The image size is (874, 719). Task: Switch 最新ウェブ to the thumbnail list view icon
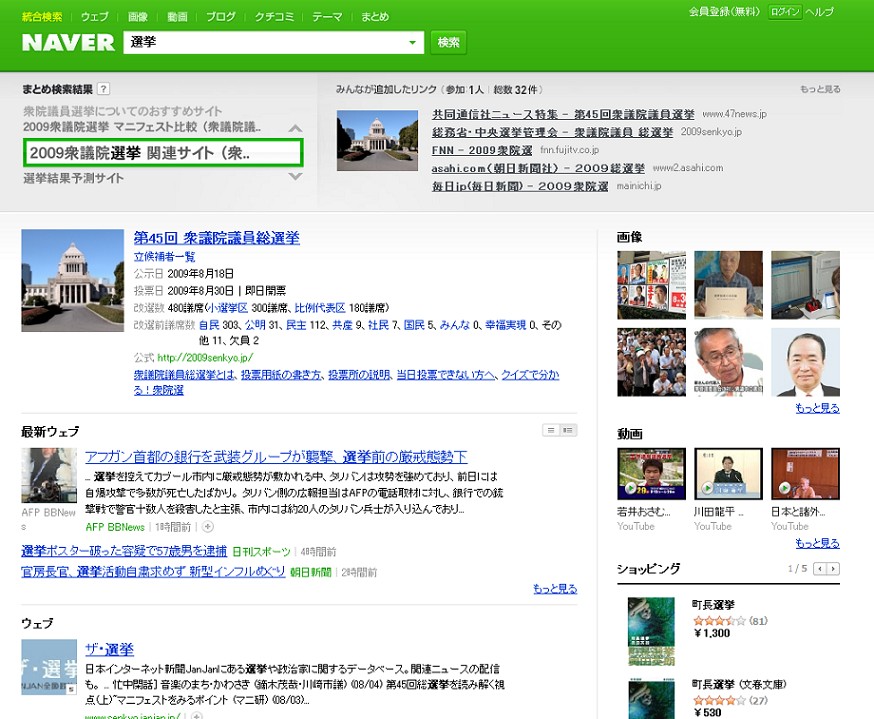pyautogui.click(x=568, y=430)
